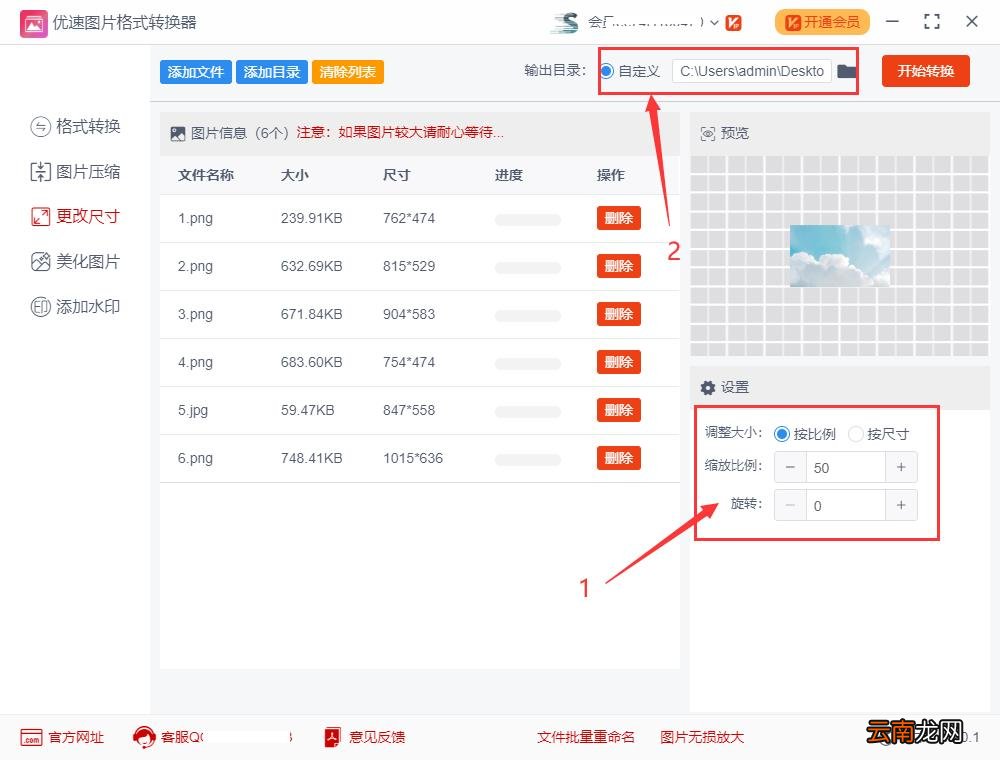Click the 文件名称 column header
The image size is (1000, 760).
206,175
